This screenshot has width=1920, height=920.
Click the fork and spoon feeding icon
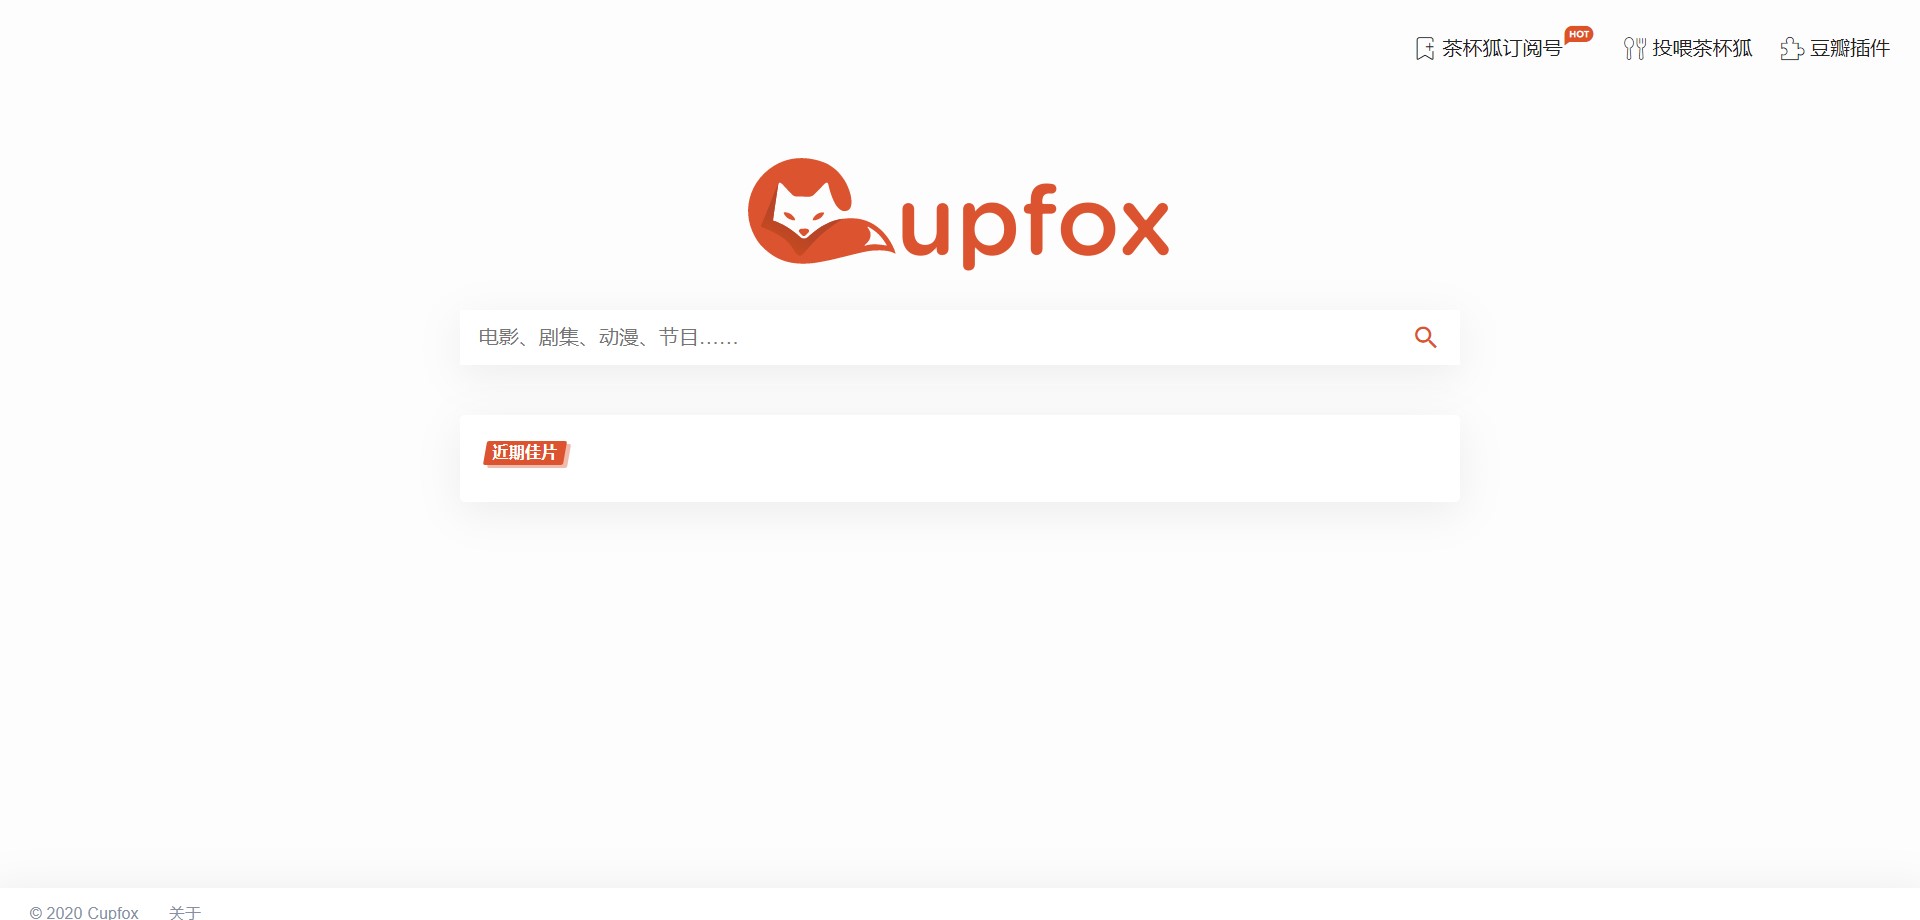[1634, 48]
